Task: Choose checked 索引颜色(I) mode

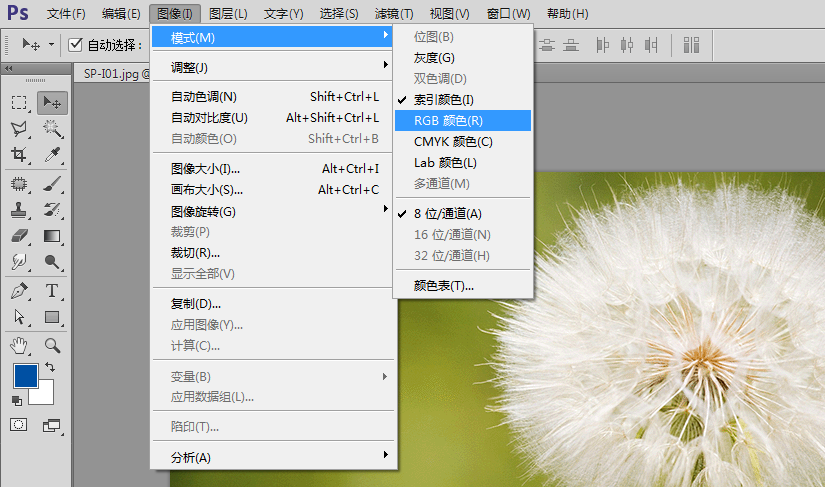Action: click(x=462, y=100)
